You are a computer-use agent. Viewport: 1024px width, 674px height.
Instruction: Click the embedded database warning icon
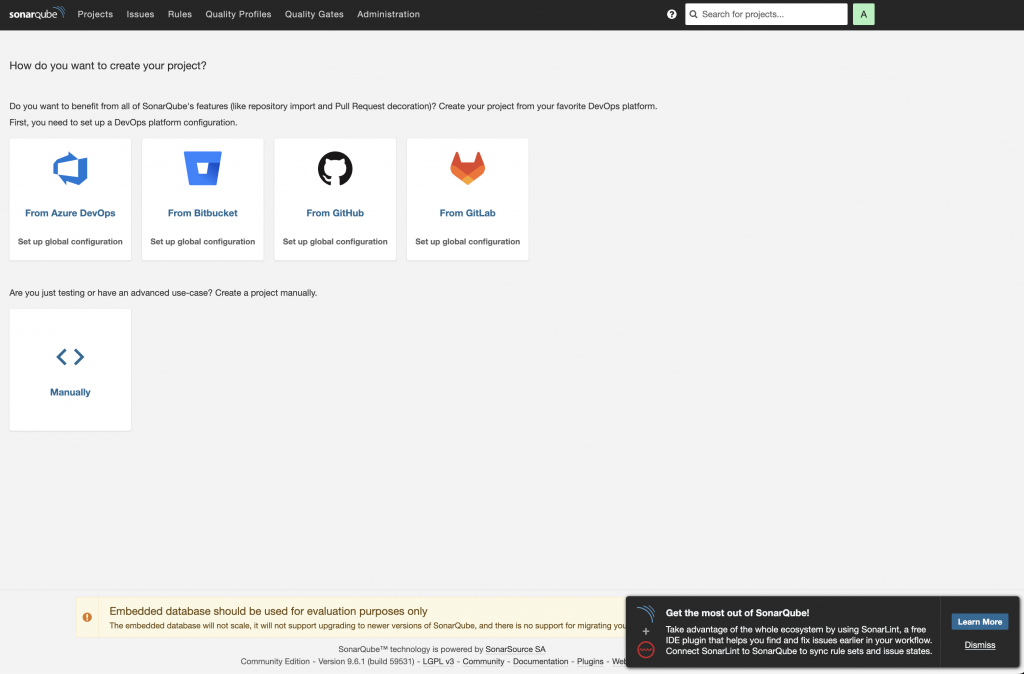click(x=87, y=617)
